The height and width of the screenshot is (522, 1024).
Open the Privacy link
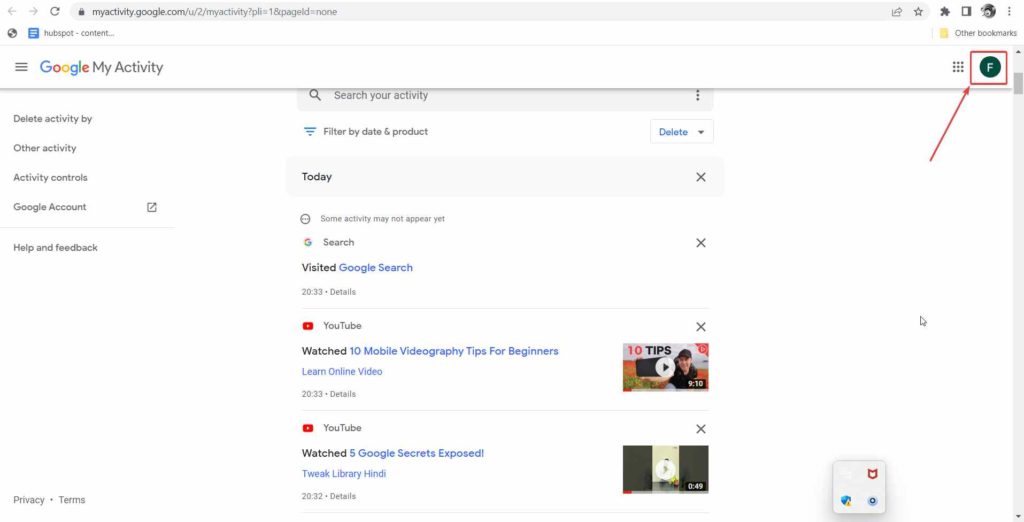29,500
